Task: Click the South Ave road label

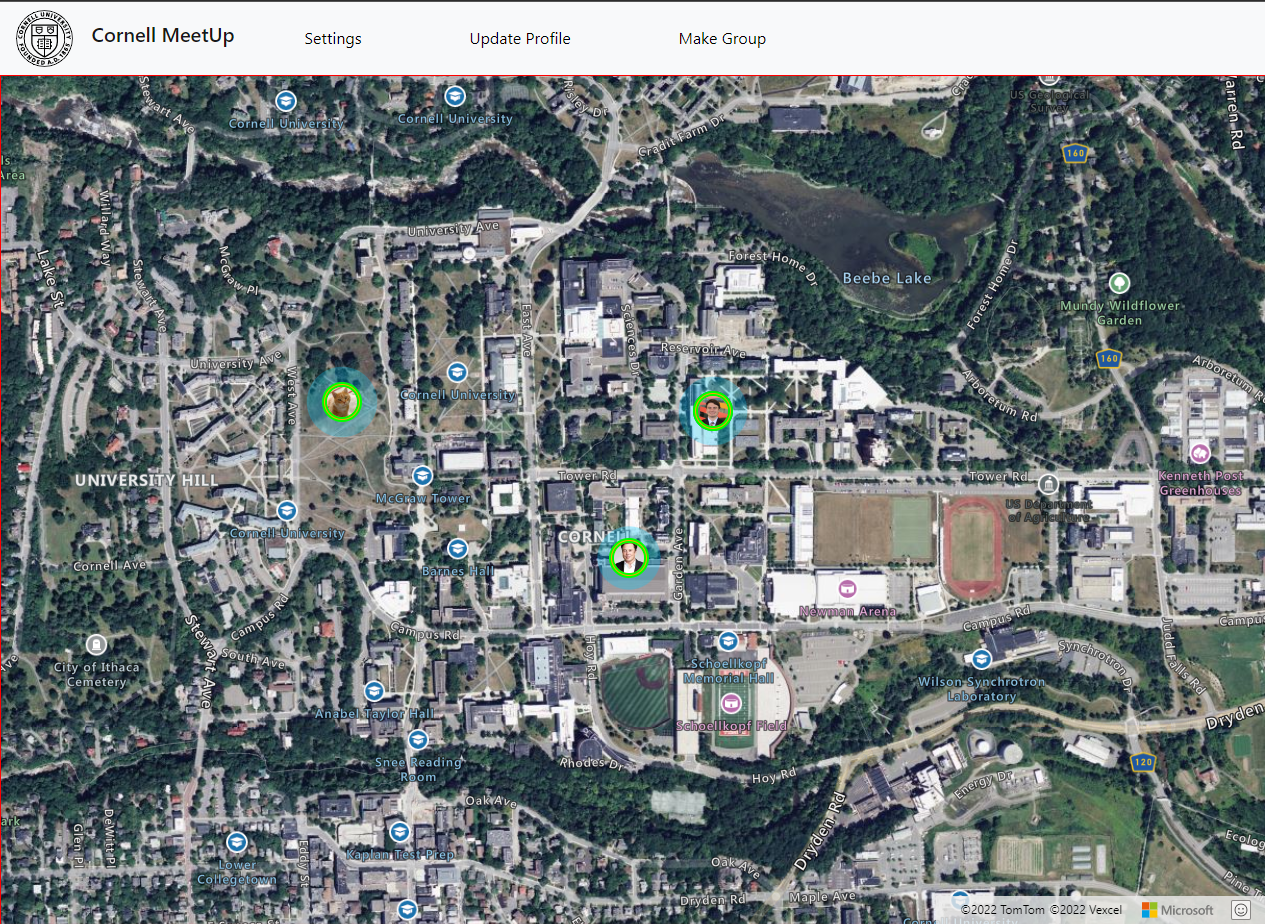Action: point(253,659)
